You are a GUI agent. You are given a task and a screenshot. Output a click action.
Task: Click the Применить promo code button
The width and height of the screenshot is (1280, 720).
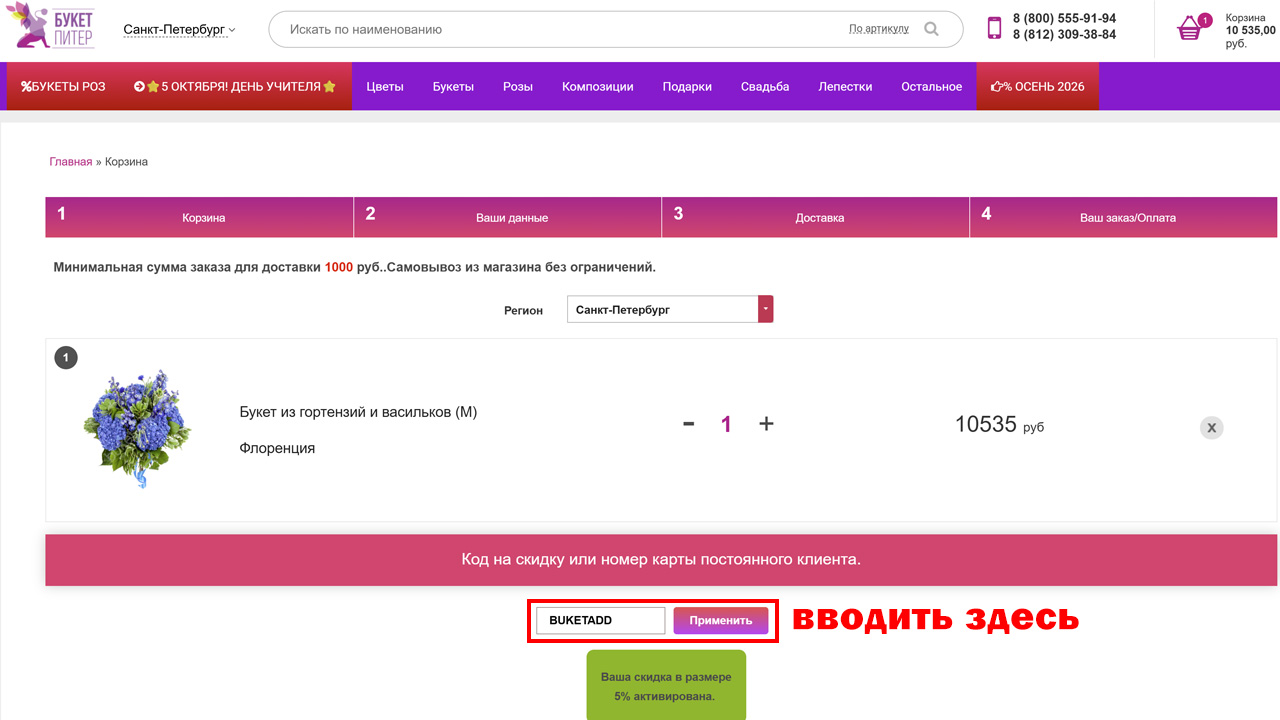721,620
